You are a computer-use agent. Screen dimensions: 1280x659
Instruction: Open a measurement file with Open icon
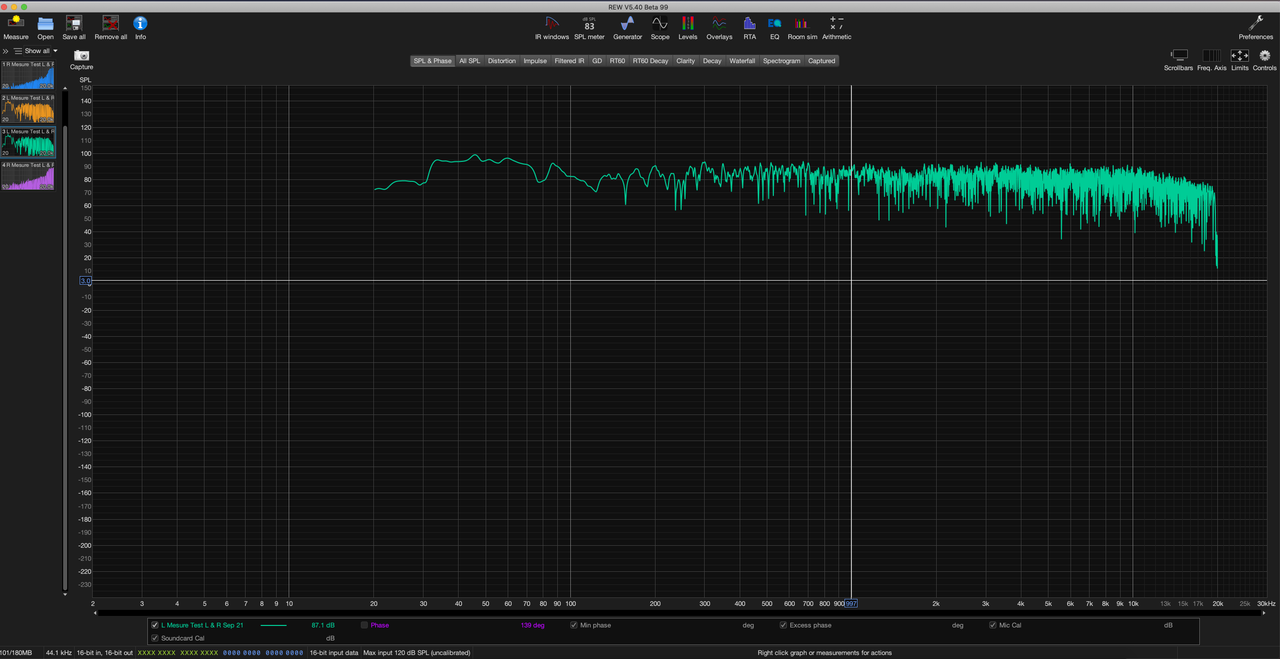(x=46, y=27)
